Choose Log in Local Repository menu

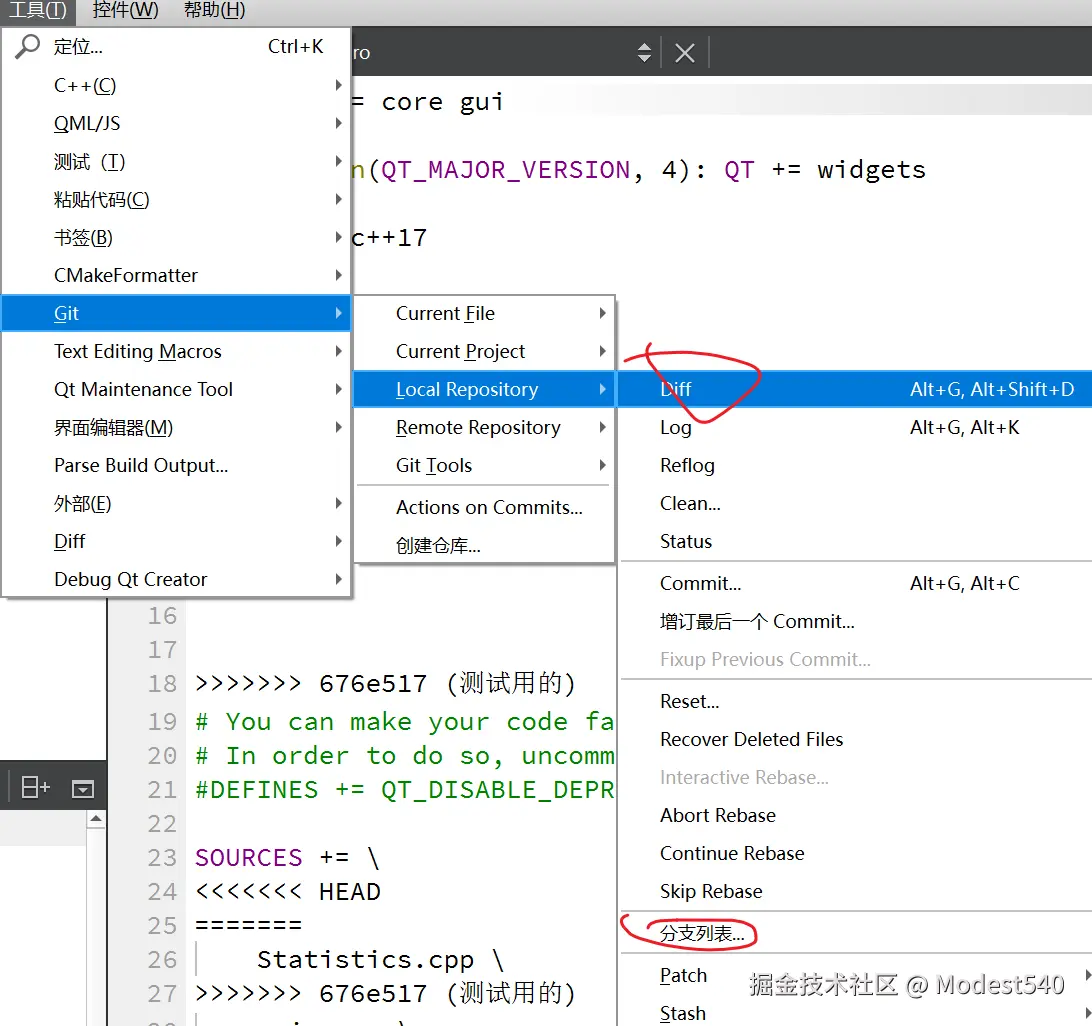click(855, 427)
